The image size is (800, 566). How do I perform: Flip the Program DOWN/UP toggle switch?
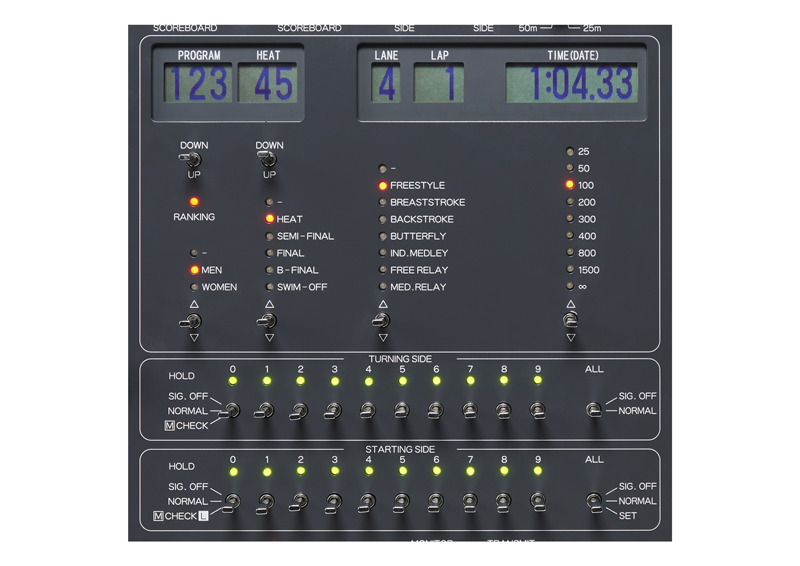tap(192, 159)
